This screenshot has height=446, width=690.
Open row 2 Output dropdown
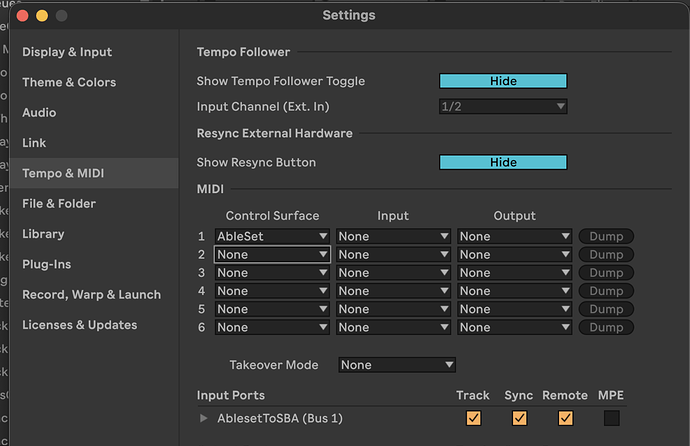pyautogui.click(x=514, y=255)
